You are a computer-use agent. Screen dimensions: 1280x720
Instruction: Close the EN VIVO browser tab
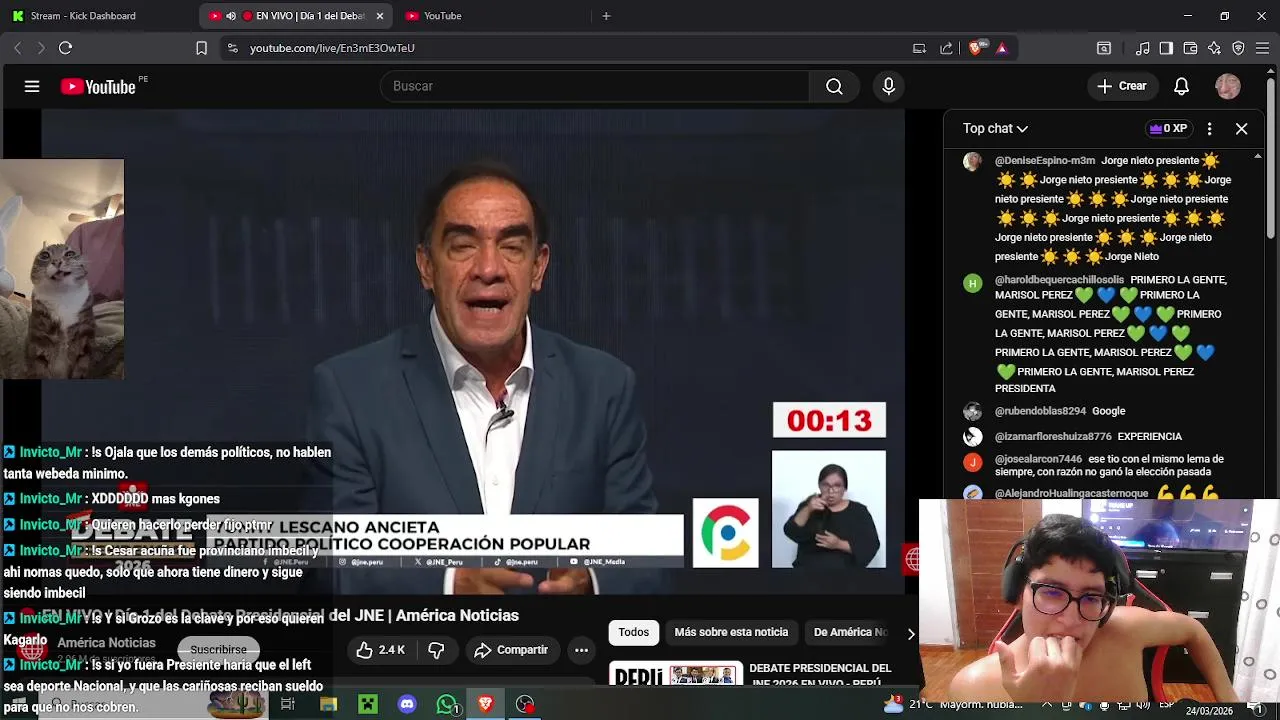click(380, 16)
